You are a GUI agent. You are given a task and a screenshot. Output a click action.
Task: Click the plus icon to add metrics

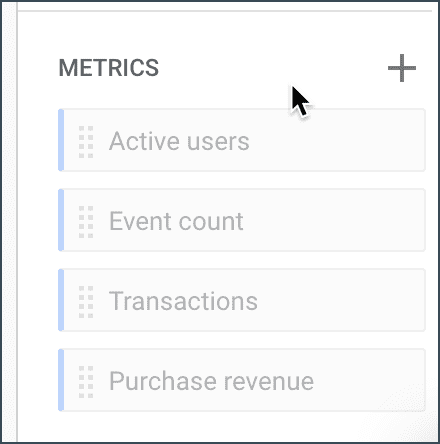402,68
